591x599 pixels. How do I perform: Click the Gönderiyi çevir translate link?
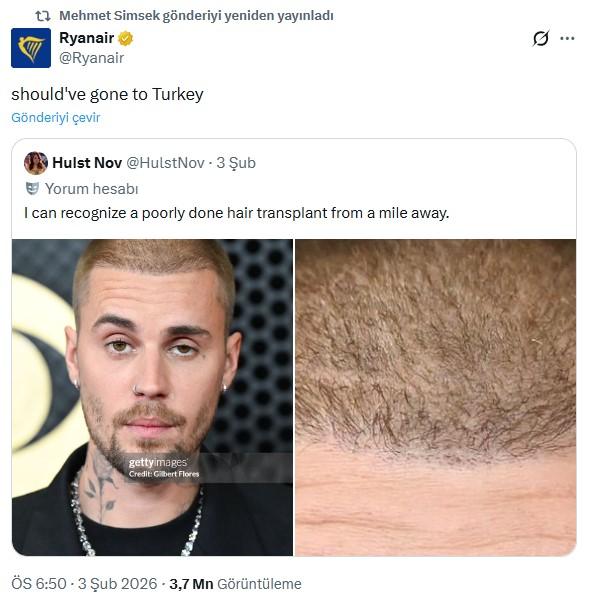tap(56, 117)
